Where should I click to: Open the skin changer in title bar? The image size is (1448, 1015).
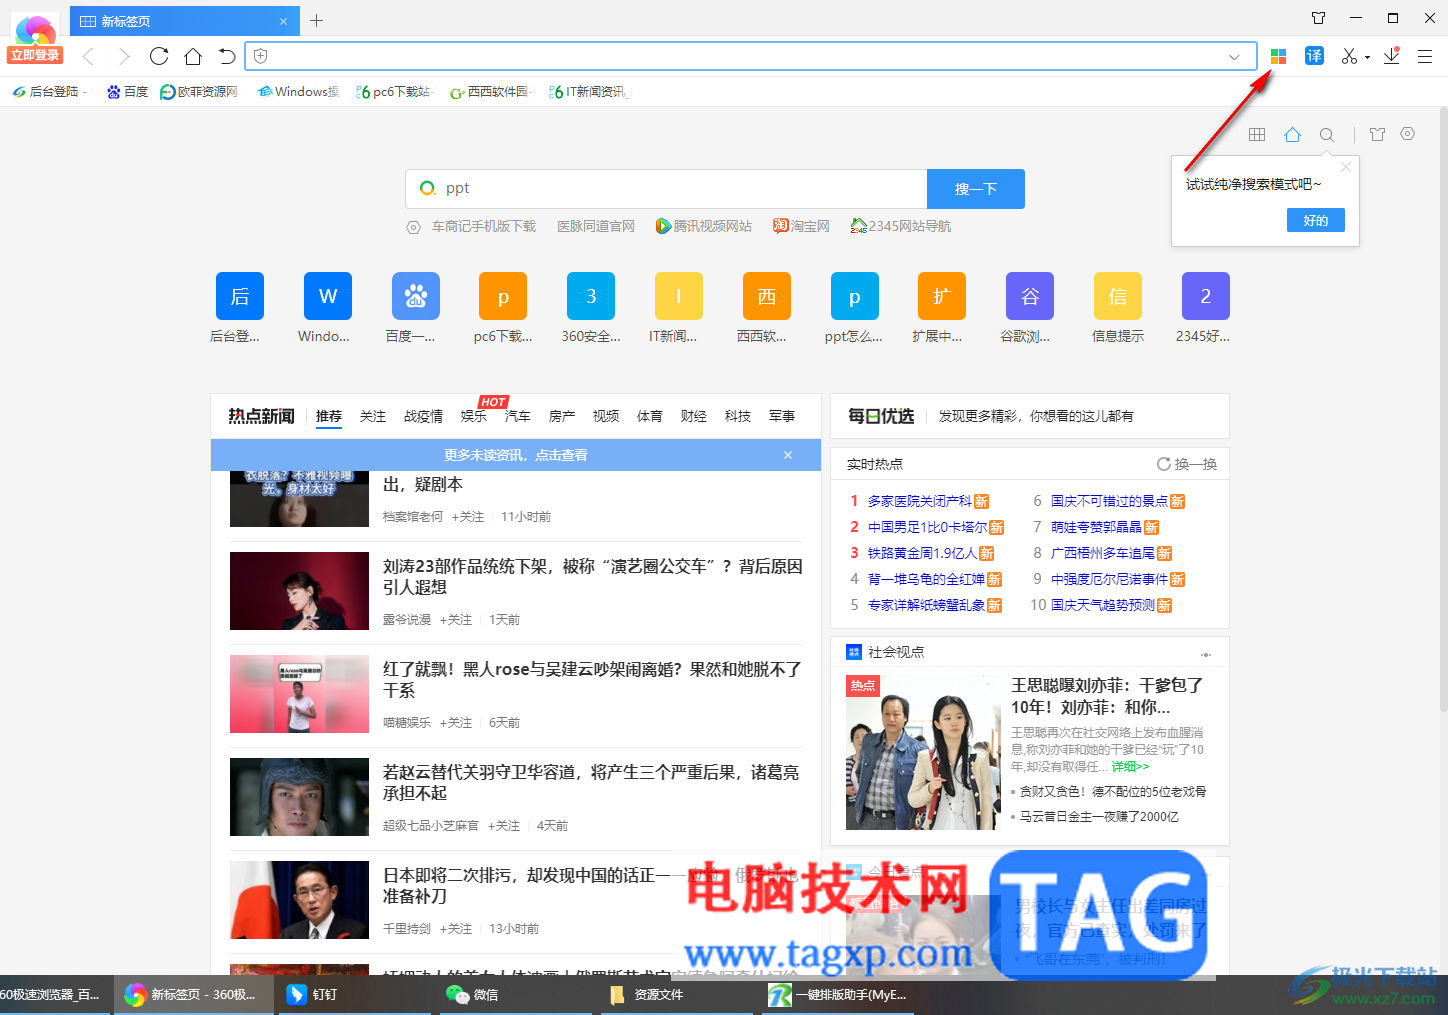(1318, 18)
